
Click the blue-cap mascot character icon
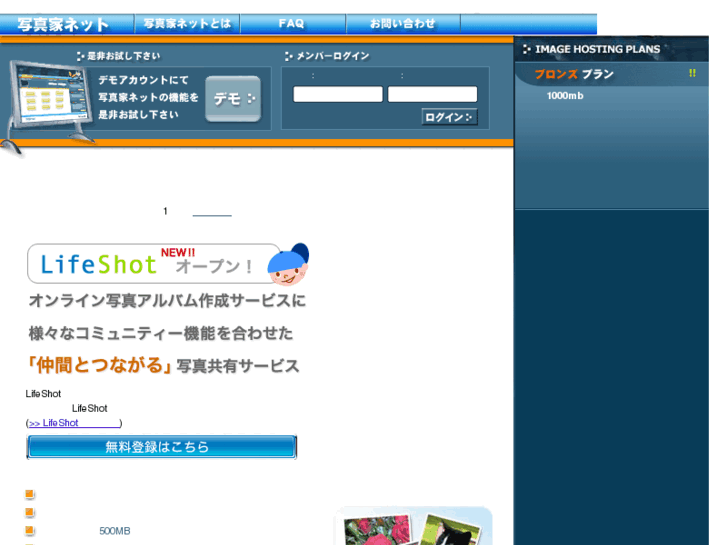288,264
